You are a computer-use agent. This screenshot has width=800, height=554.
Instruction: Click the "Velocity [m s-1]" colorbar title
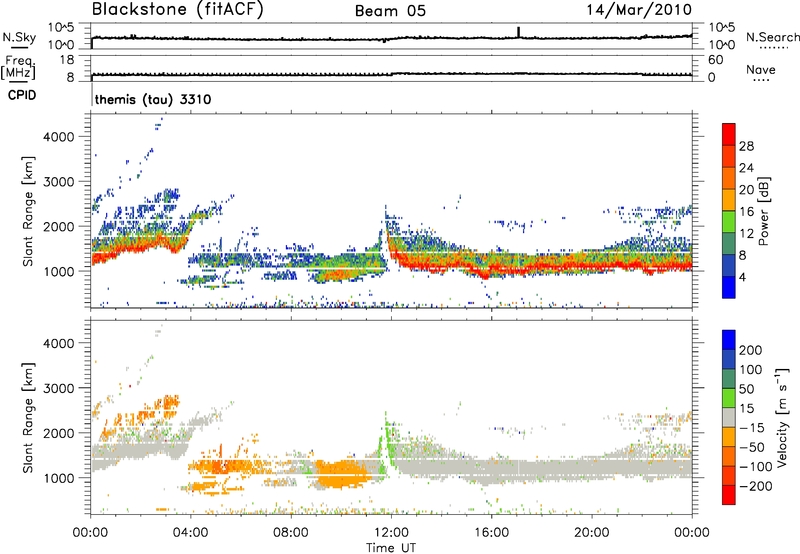(783, 417)
